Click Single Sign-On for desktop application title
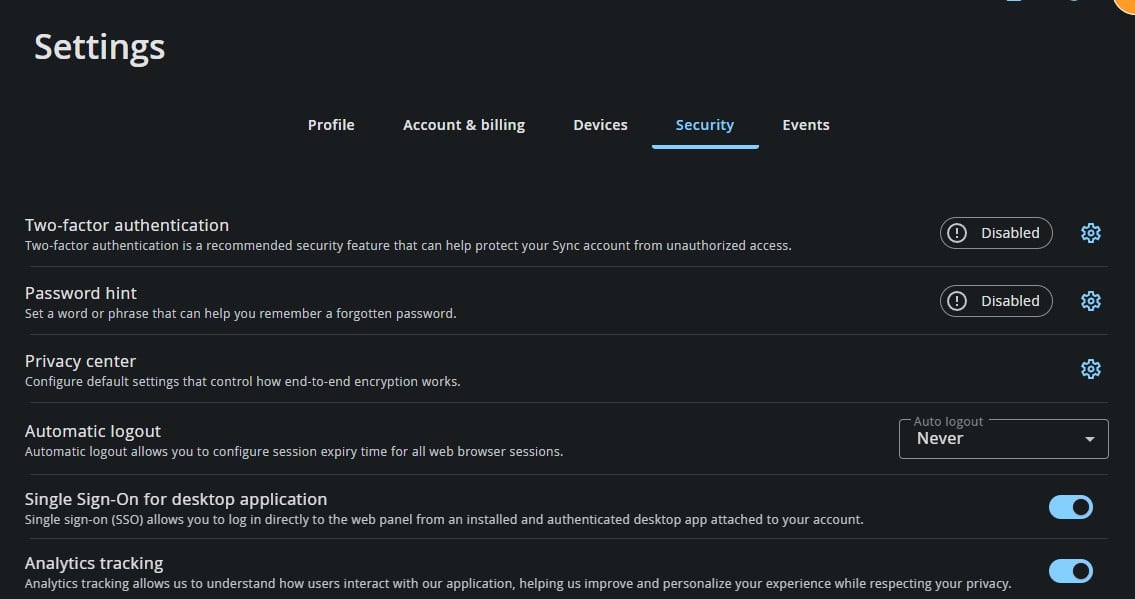 (176, 499)
